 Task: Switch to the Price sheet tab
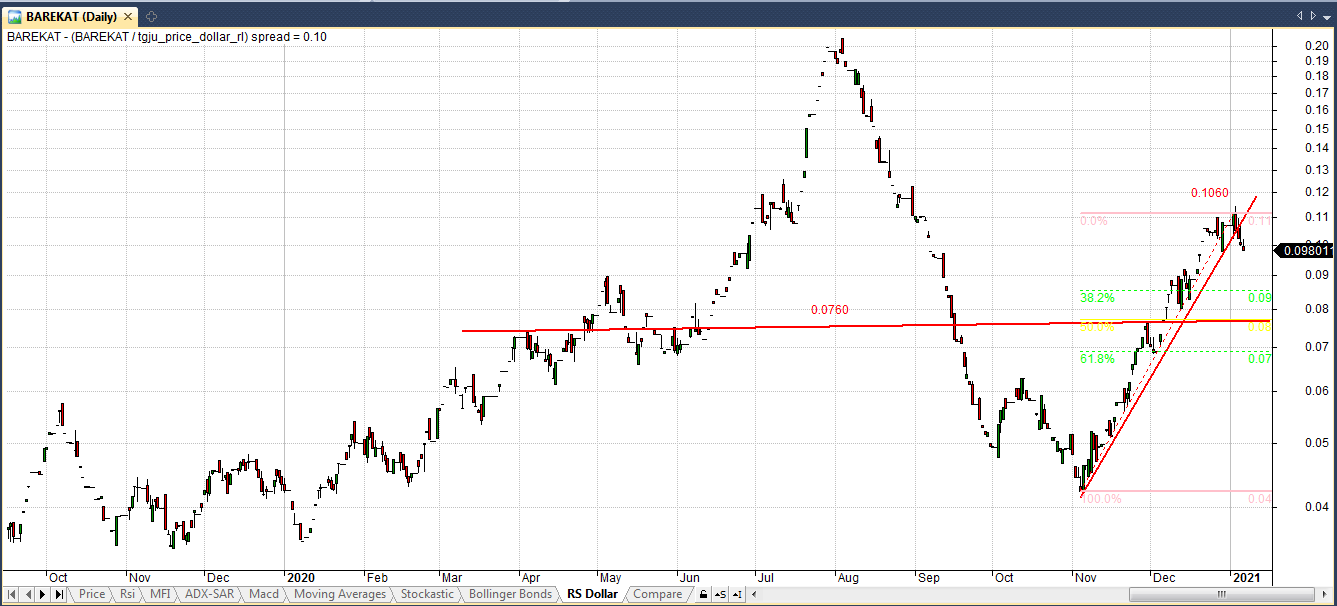(91, 594)
